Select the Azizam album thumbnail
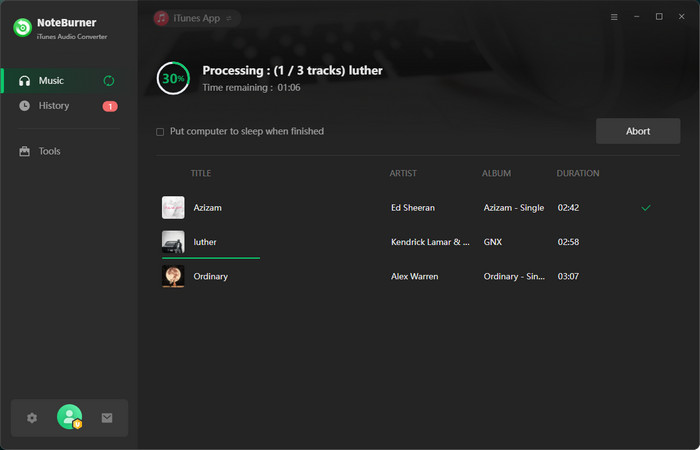Viewport: 700px width, 450px height. [x=173, y=208]
